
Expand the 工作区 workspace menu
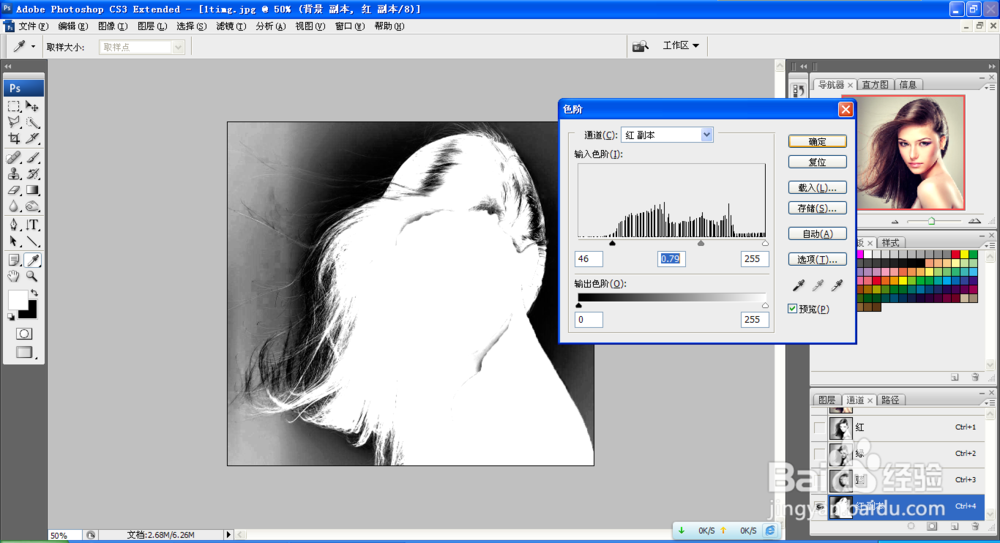coord(681,45)
